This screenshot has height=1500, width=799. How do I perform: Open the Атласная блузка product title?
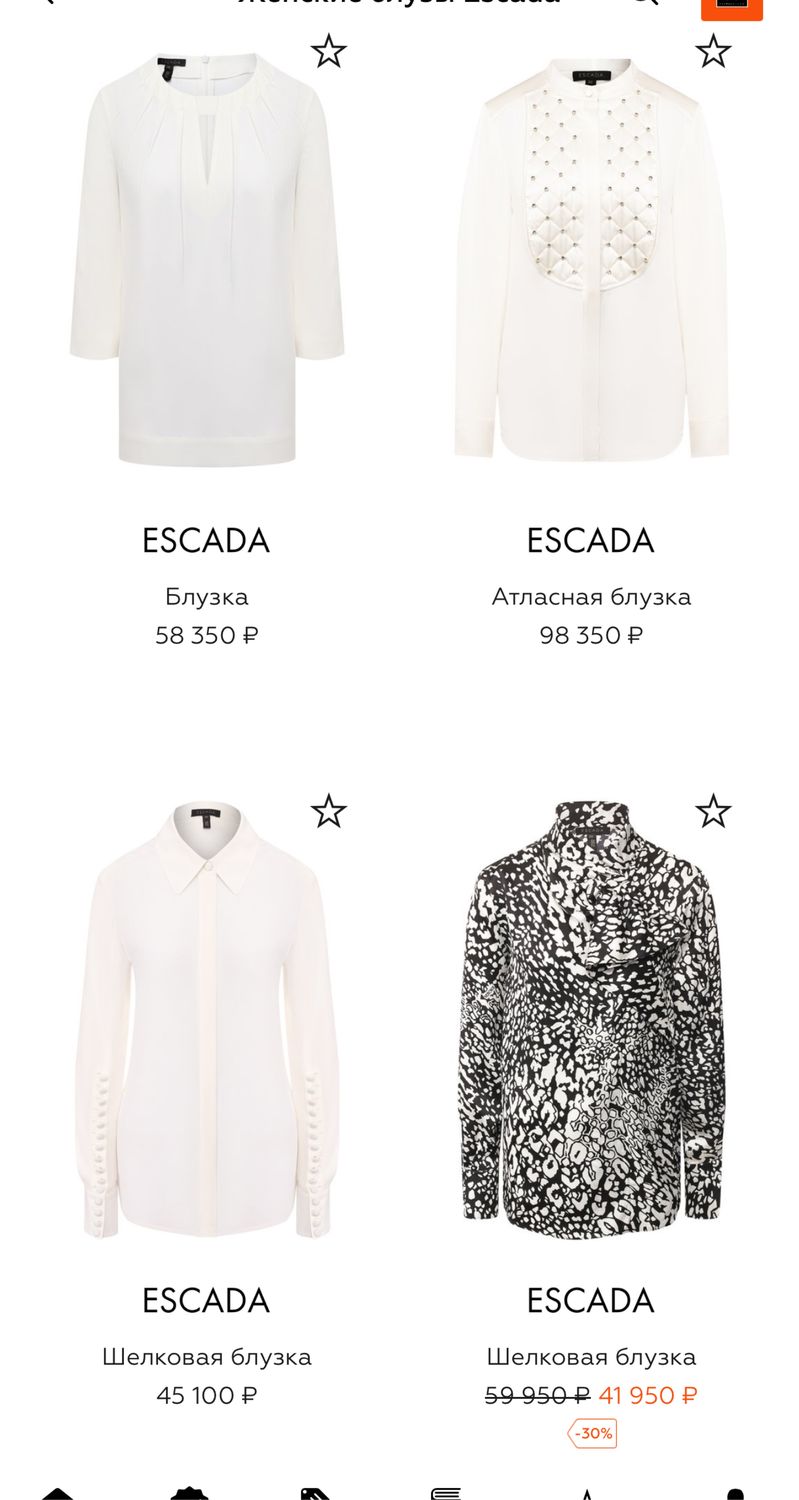pyautogui.click(x=591, y=597)
